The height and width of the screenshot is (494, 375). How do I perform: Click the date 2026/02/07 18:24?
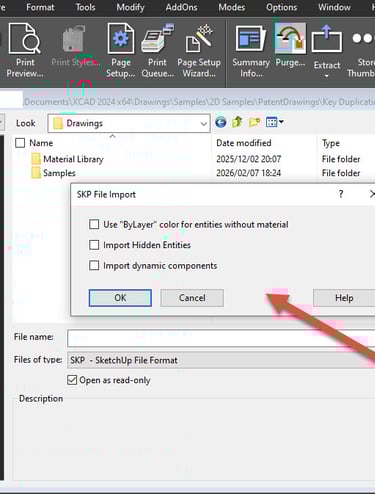click(x=248, y=173)
